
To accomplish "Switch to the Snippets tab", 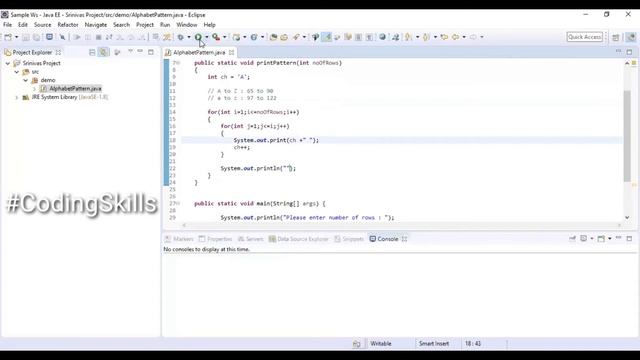I will (x=349, y=239).
